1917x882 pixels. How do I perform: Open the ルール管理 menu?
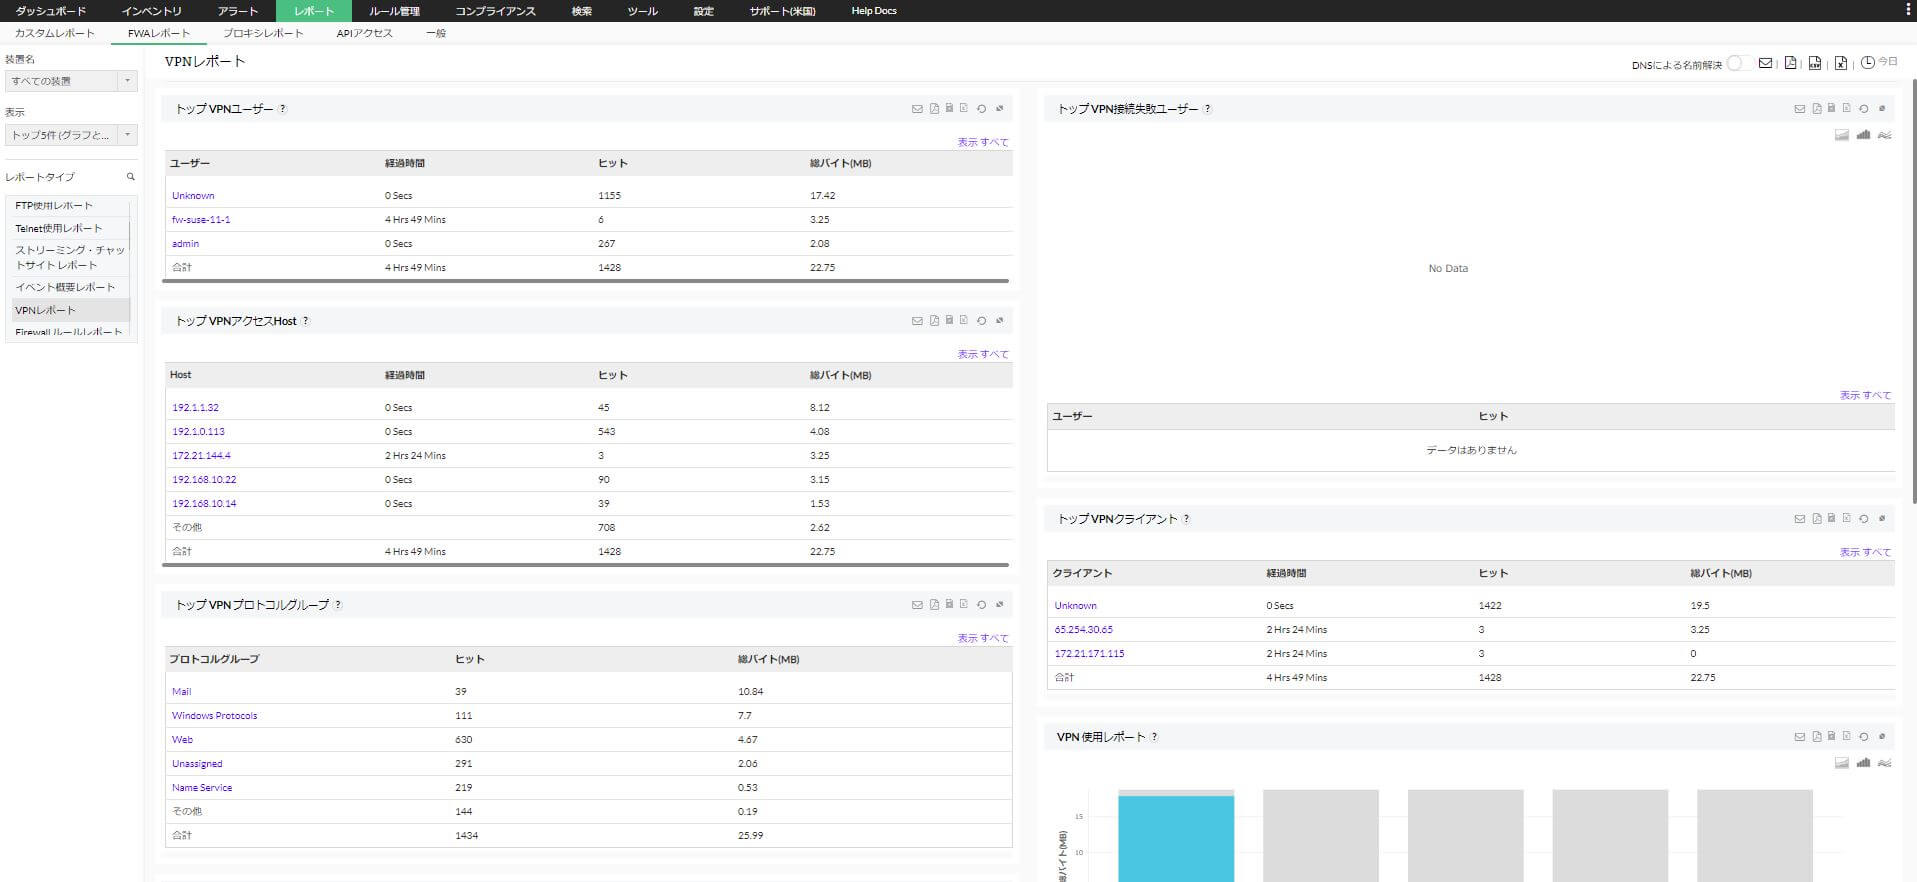(394, 11)
